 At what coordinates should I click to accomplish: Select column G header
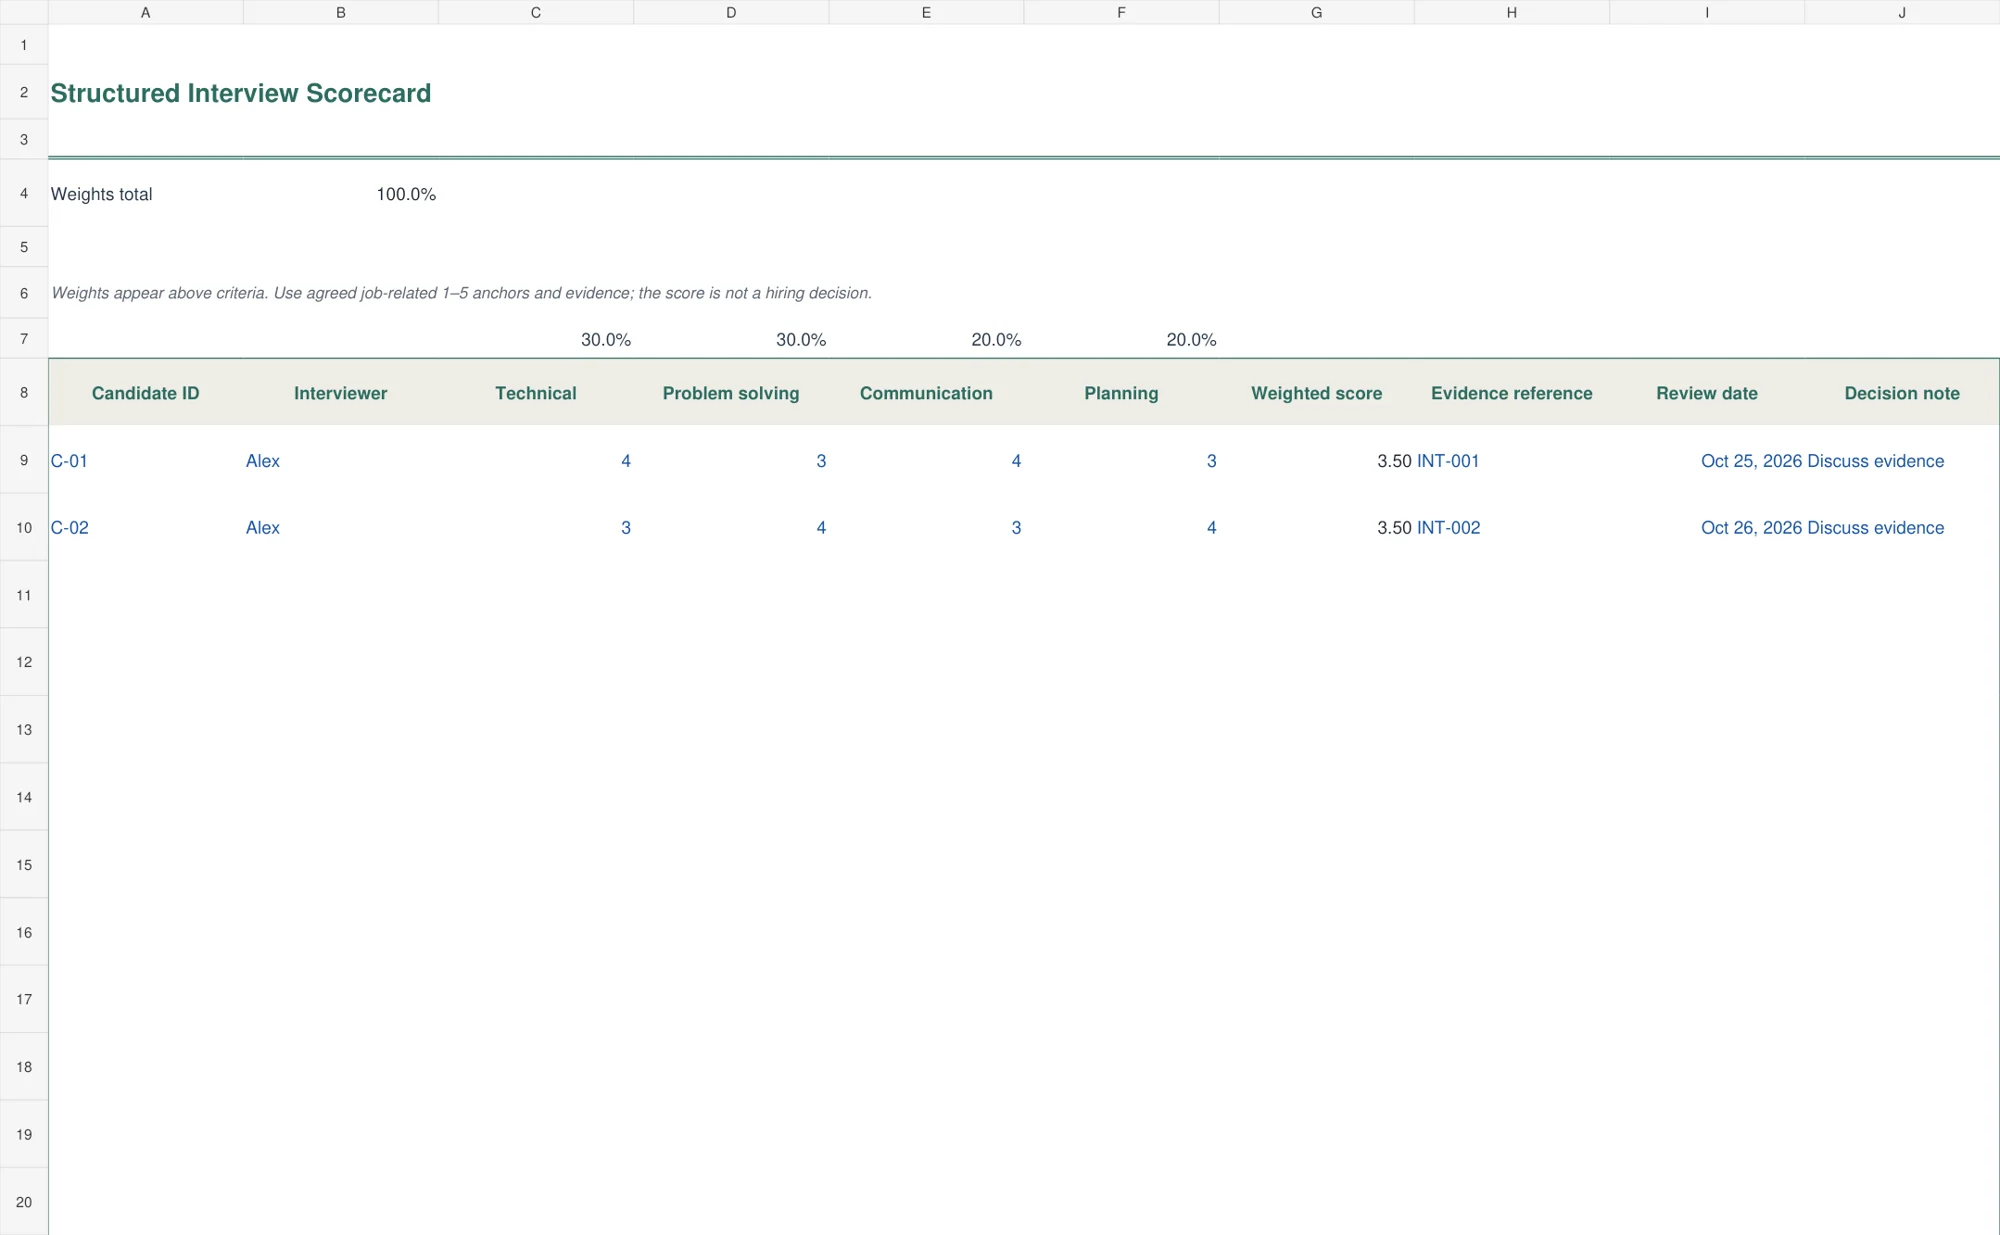1317,12
